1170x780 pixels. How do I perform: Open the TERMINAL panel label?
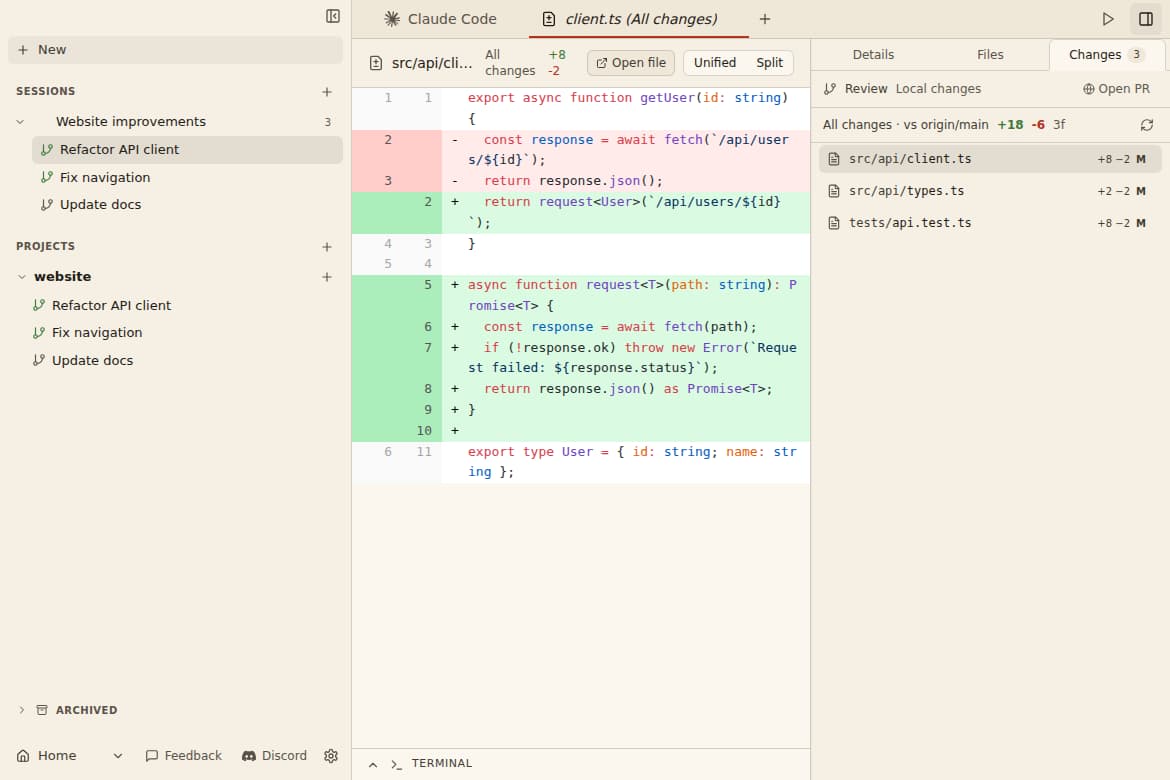coord(442,764)
